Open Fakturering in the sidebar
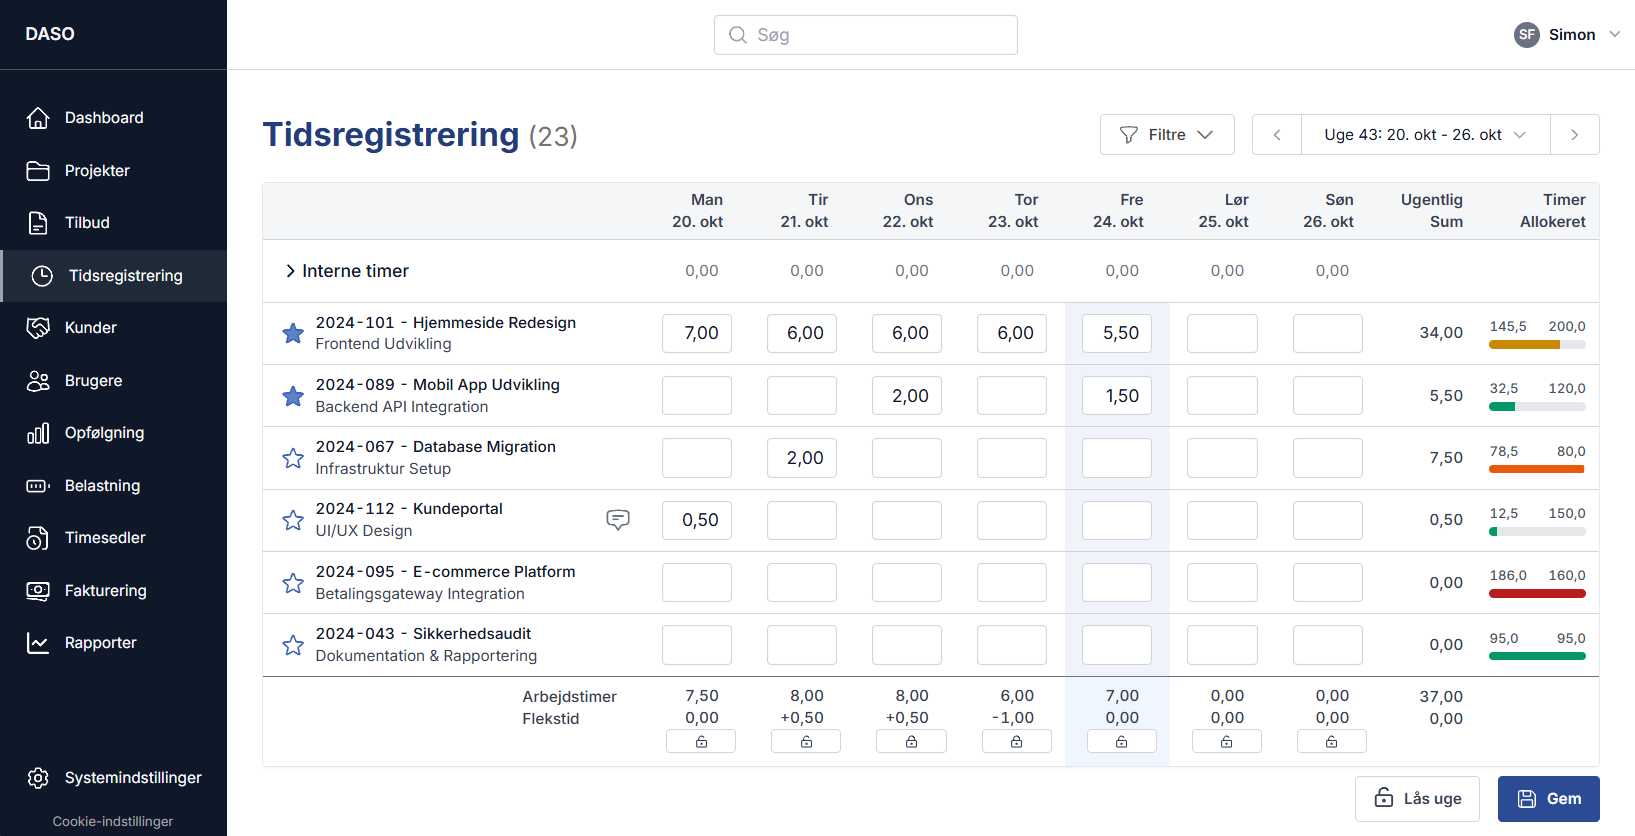 105,591
